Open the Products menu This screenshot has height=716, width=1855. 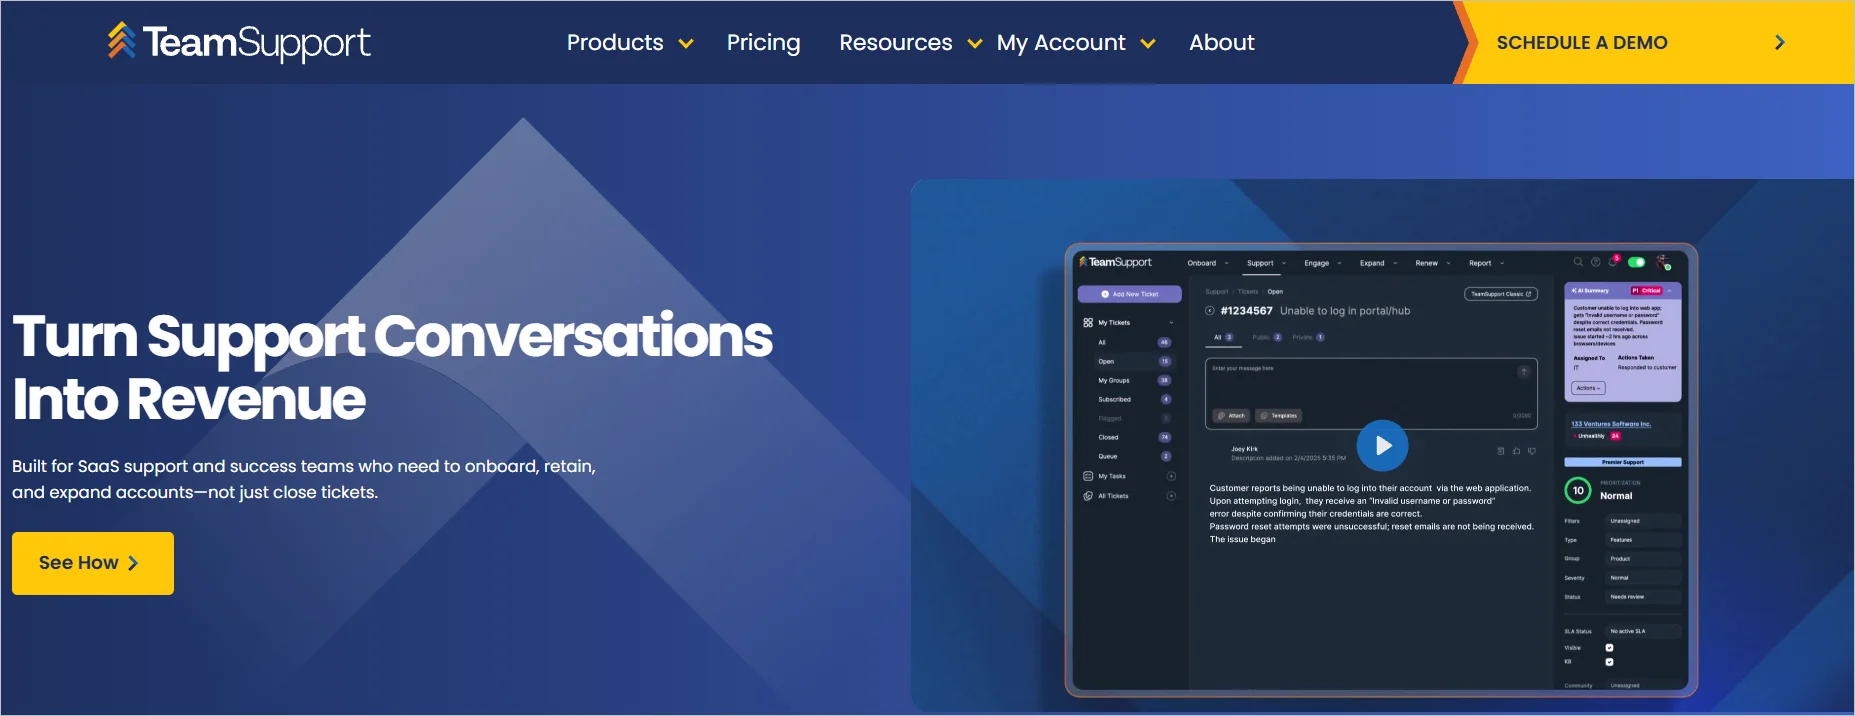[x=615, y=42]
